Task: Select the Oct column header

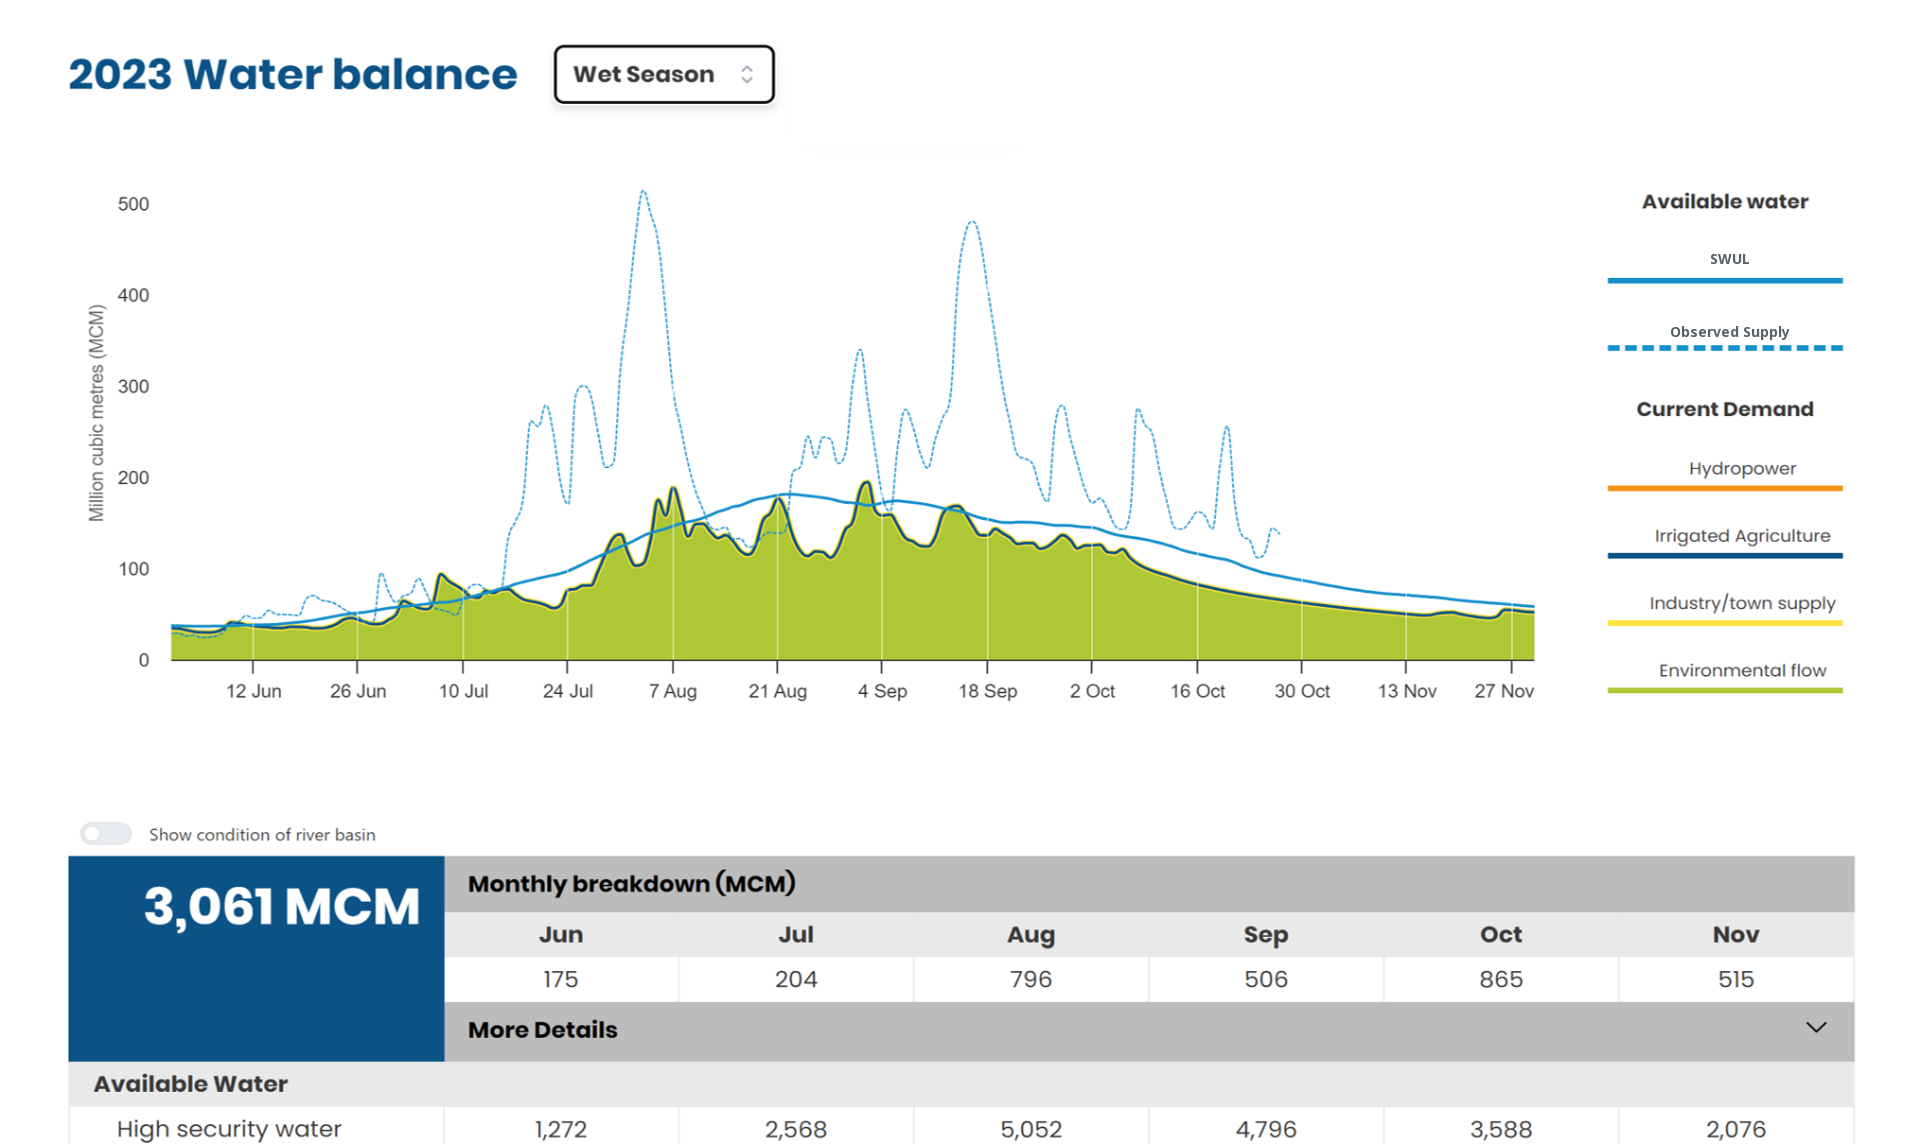Action: click(x=1501, y=934)
